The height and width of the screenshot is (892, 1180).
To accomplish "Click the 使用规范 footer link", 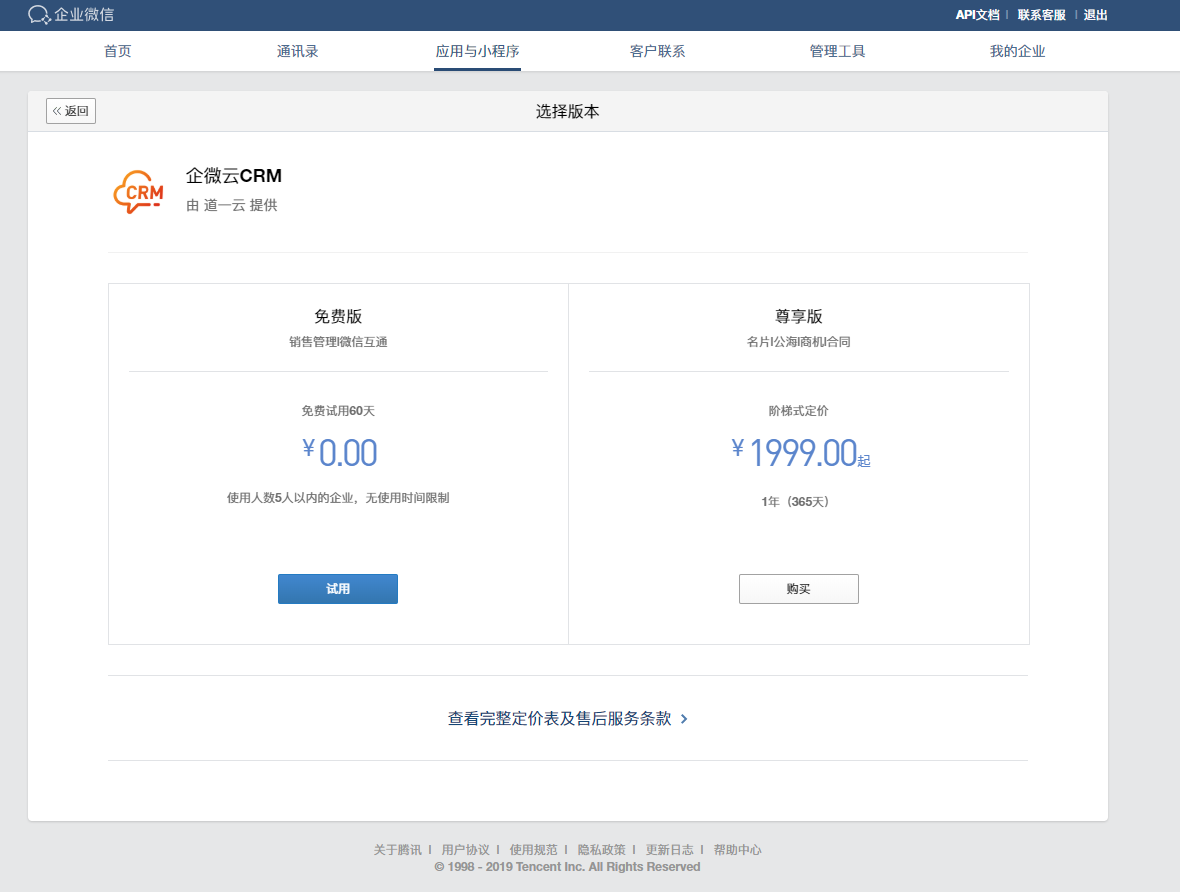I will (534, 850).
